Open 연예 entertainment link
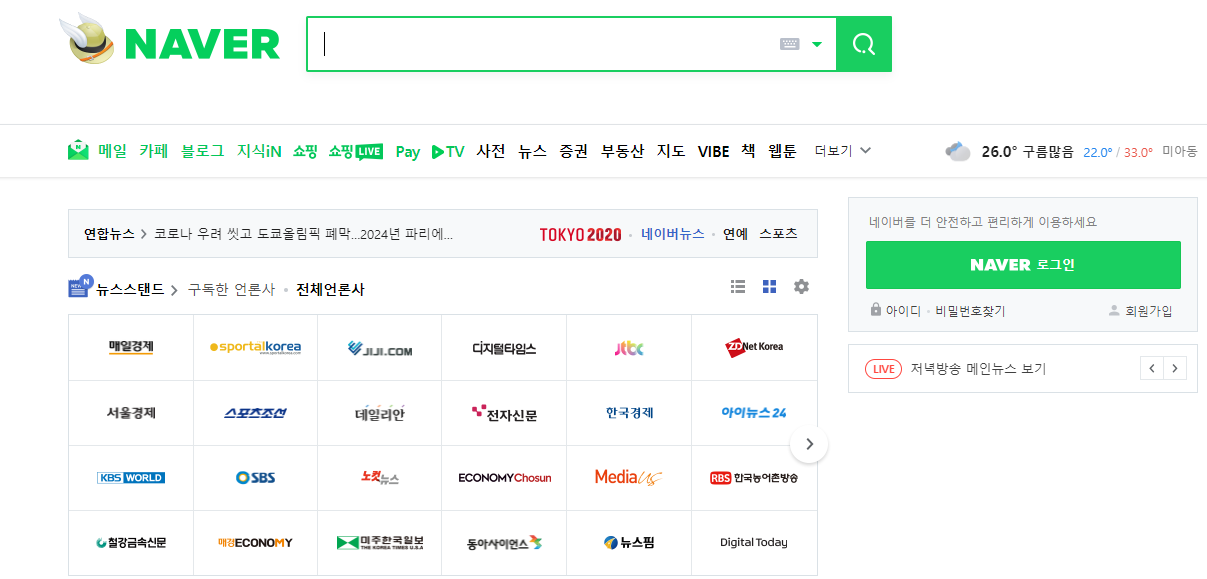1207x579 pixels. (735, 234)
